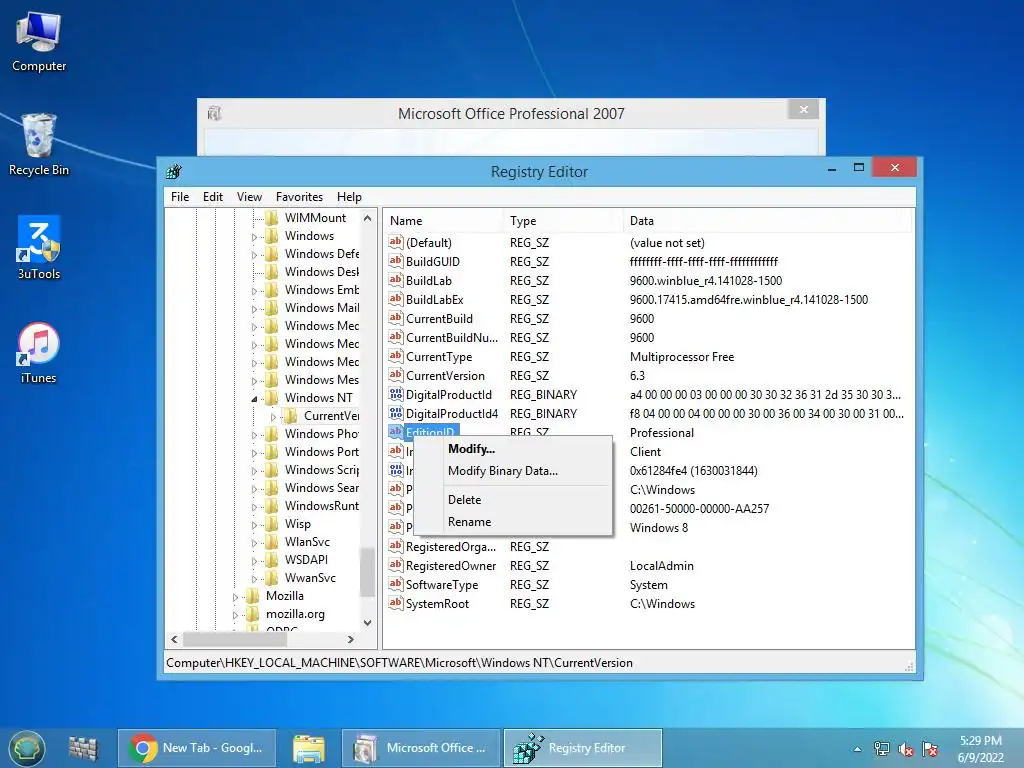Open the File menu
1024x768 pixels.
click(180, 197)
